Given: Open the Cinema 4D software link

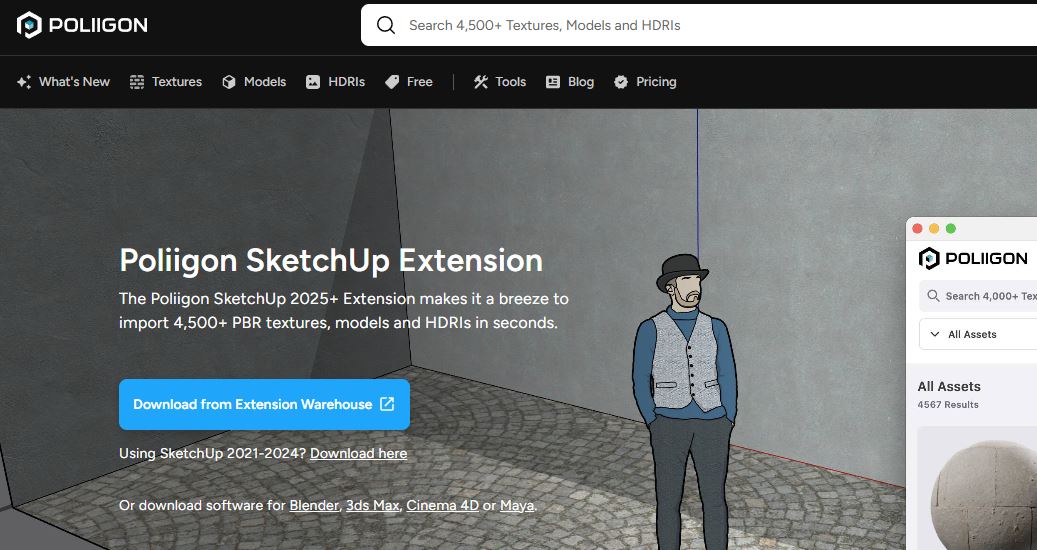Looking at the screenshot, I should (442, 506).
